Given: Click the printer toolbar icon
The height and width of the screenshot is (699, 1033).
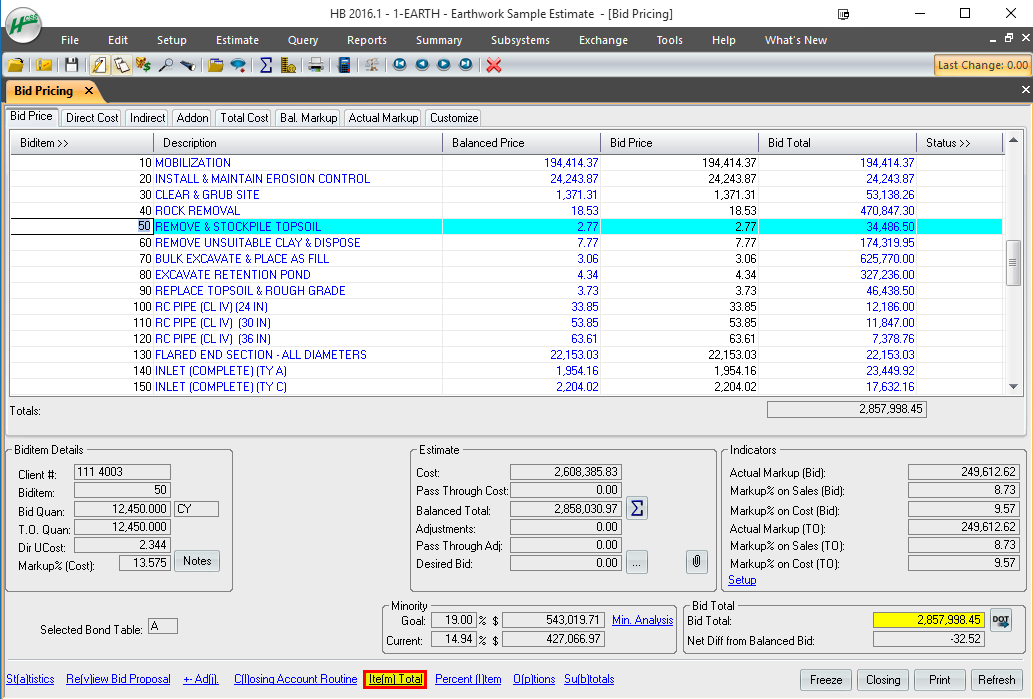Looking at the screenshot, I should (x=316, y=65).
